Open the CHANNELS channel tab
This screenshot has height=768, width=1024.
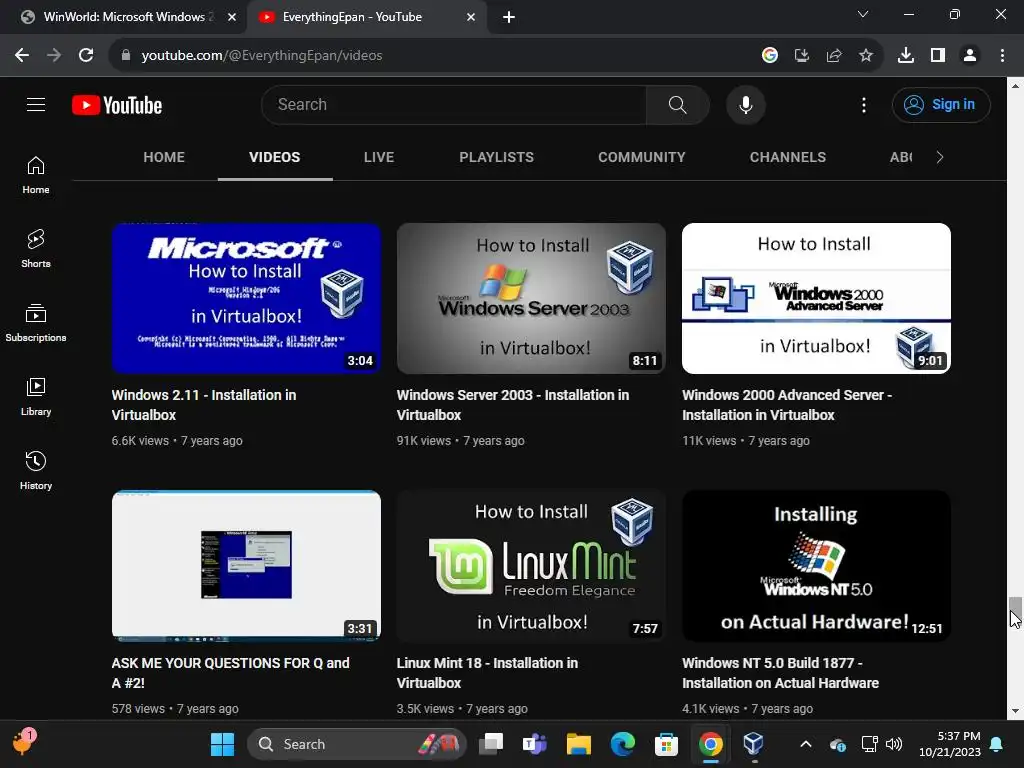pos(788,157)
